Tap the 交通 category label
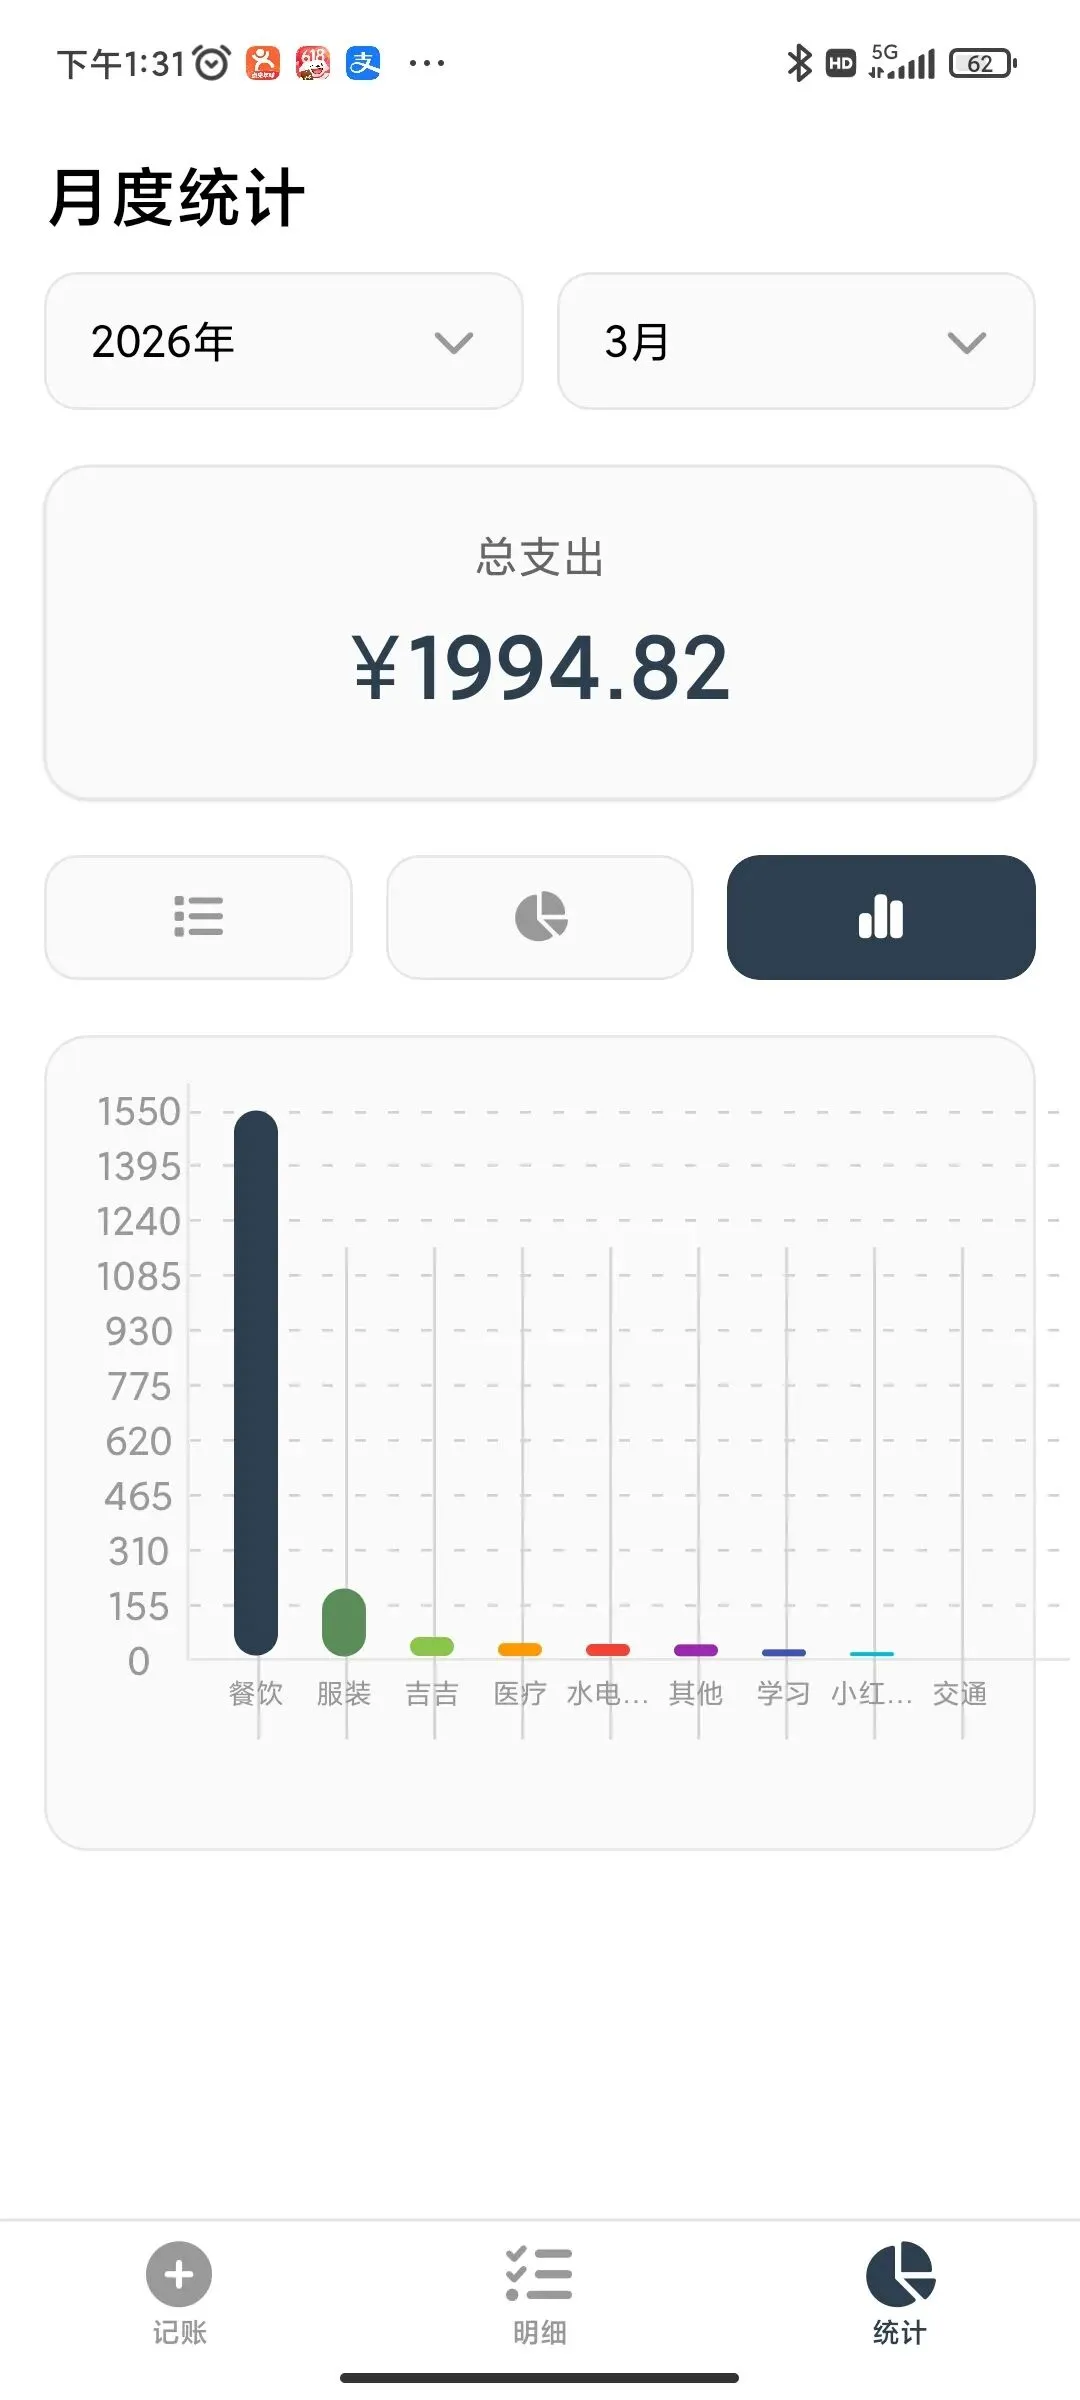This screenshot has height=2400, width=1080. 960,1693
